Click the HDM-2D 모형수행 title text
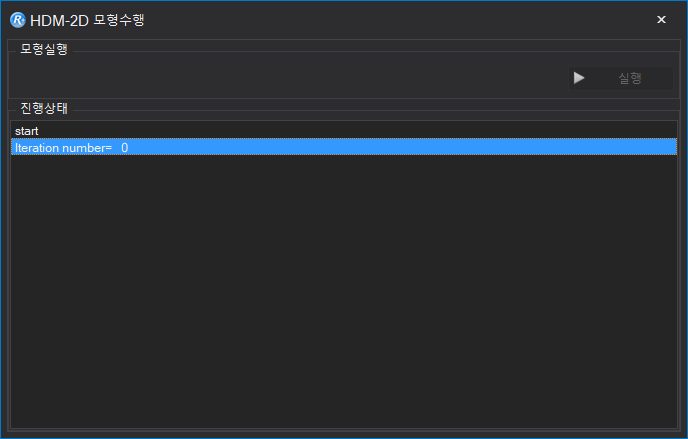The height and width of the screenshot is (439, 688). (x=87, y=20)
